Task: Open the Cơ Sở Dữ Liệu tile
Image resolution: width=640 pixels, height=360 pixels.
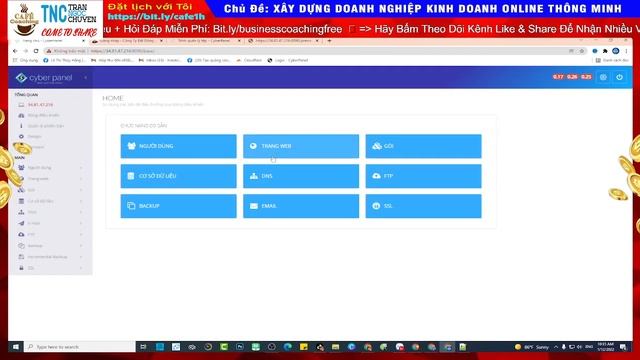Action: pyautogui.click(x=178, y=176)
